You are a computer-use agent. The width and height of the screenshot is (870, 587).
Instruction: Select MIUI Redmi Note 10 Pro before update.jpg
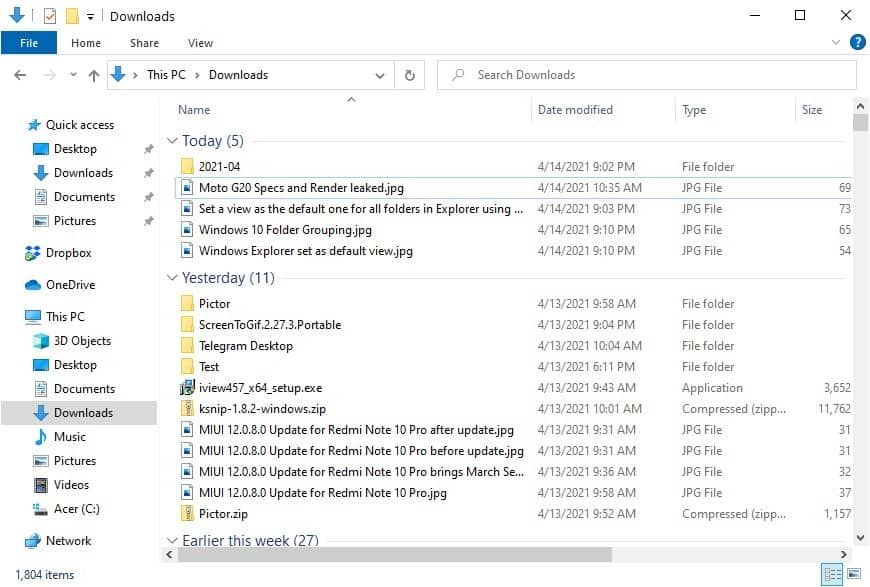361,451
